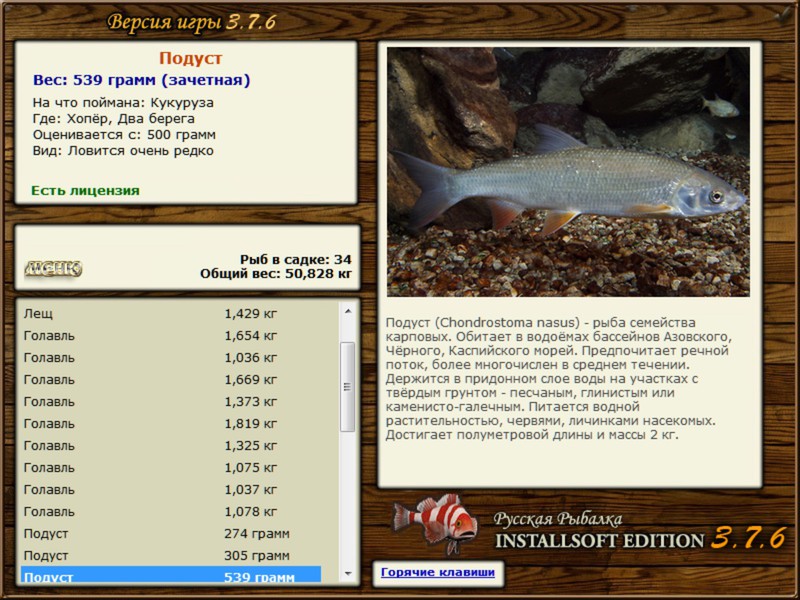Click the Подуст fish photo
This screenshot has height=600, width=800.
[x=568, y=171]
